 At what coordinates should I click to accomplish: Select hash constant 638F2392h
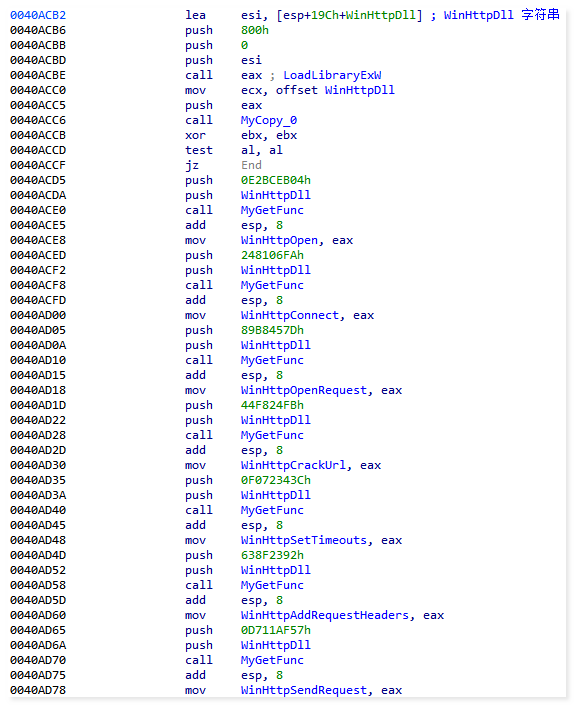[272, 555]
